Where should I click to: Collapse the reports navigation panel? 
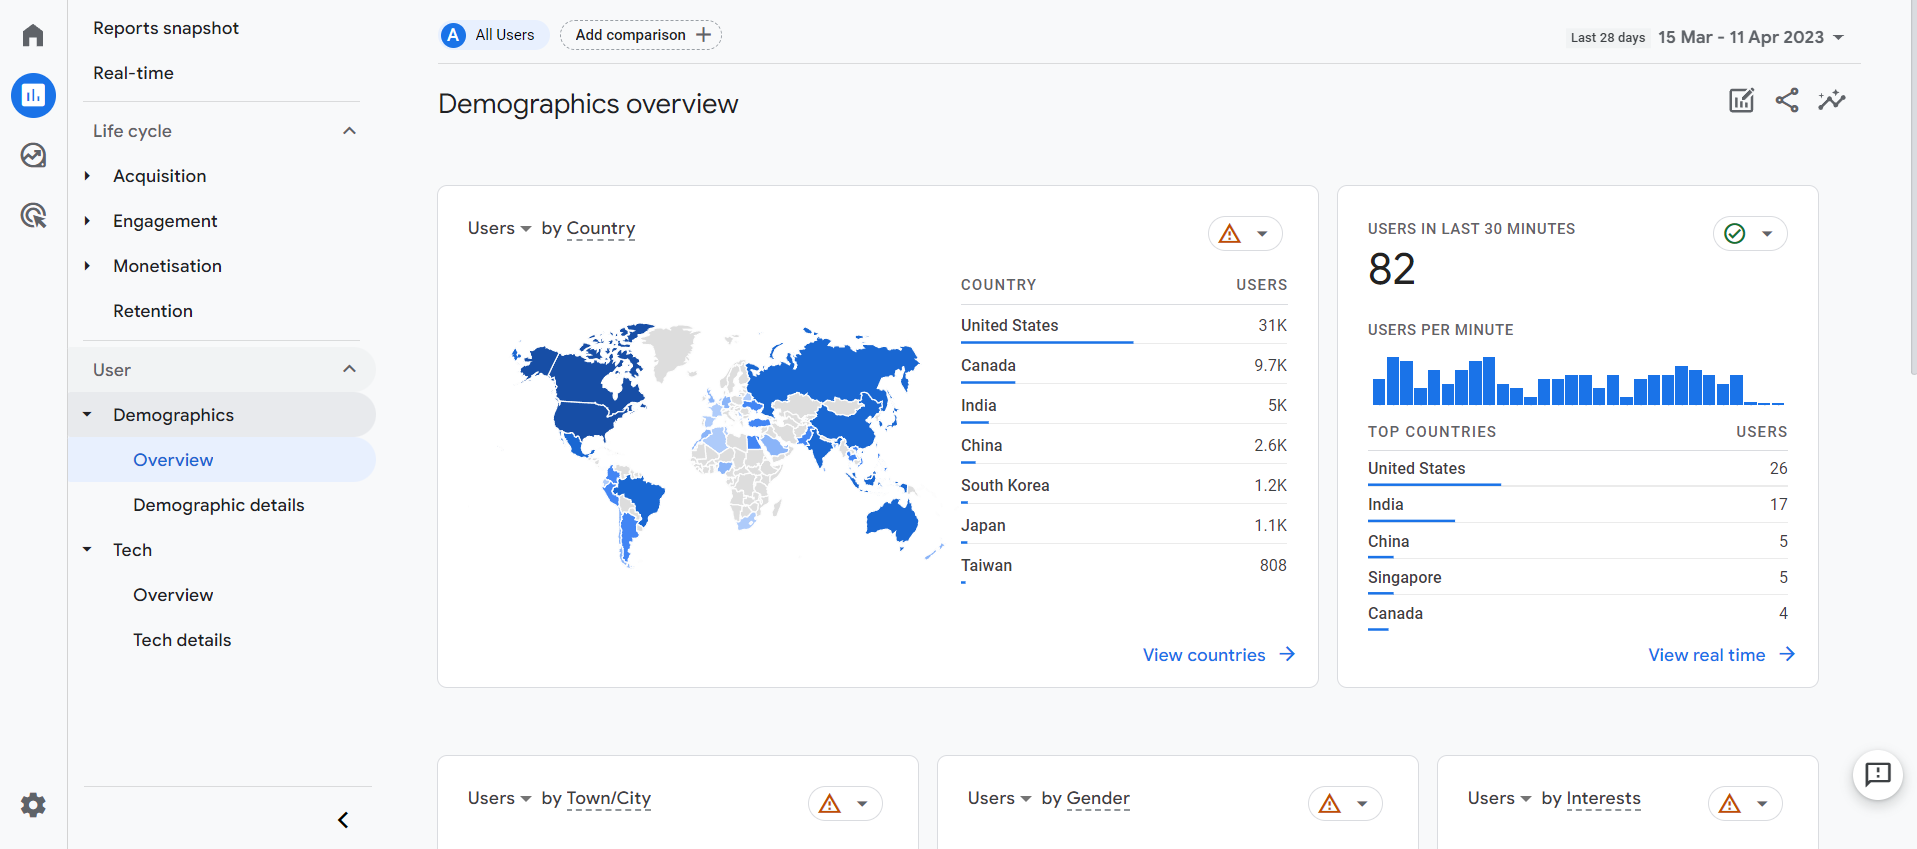click(x=343, y=820)
